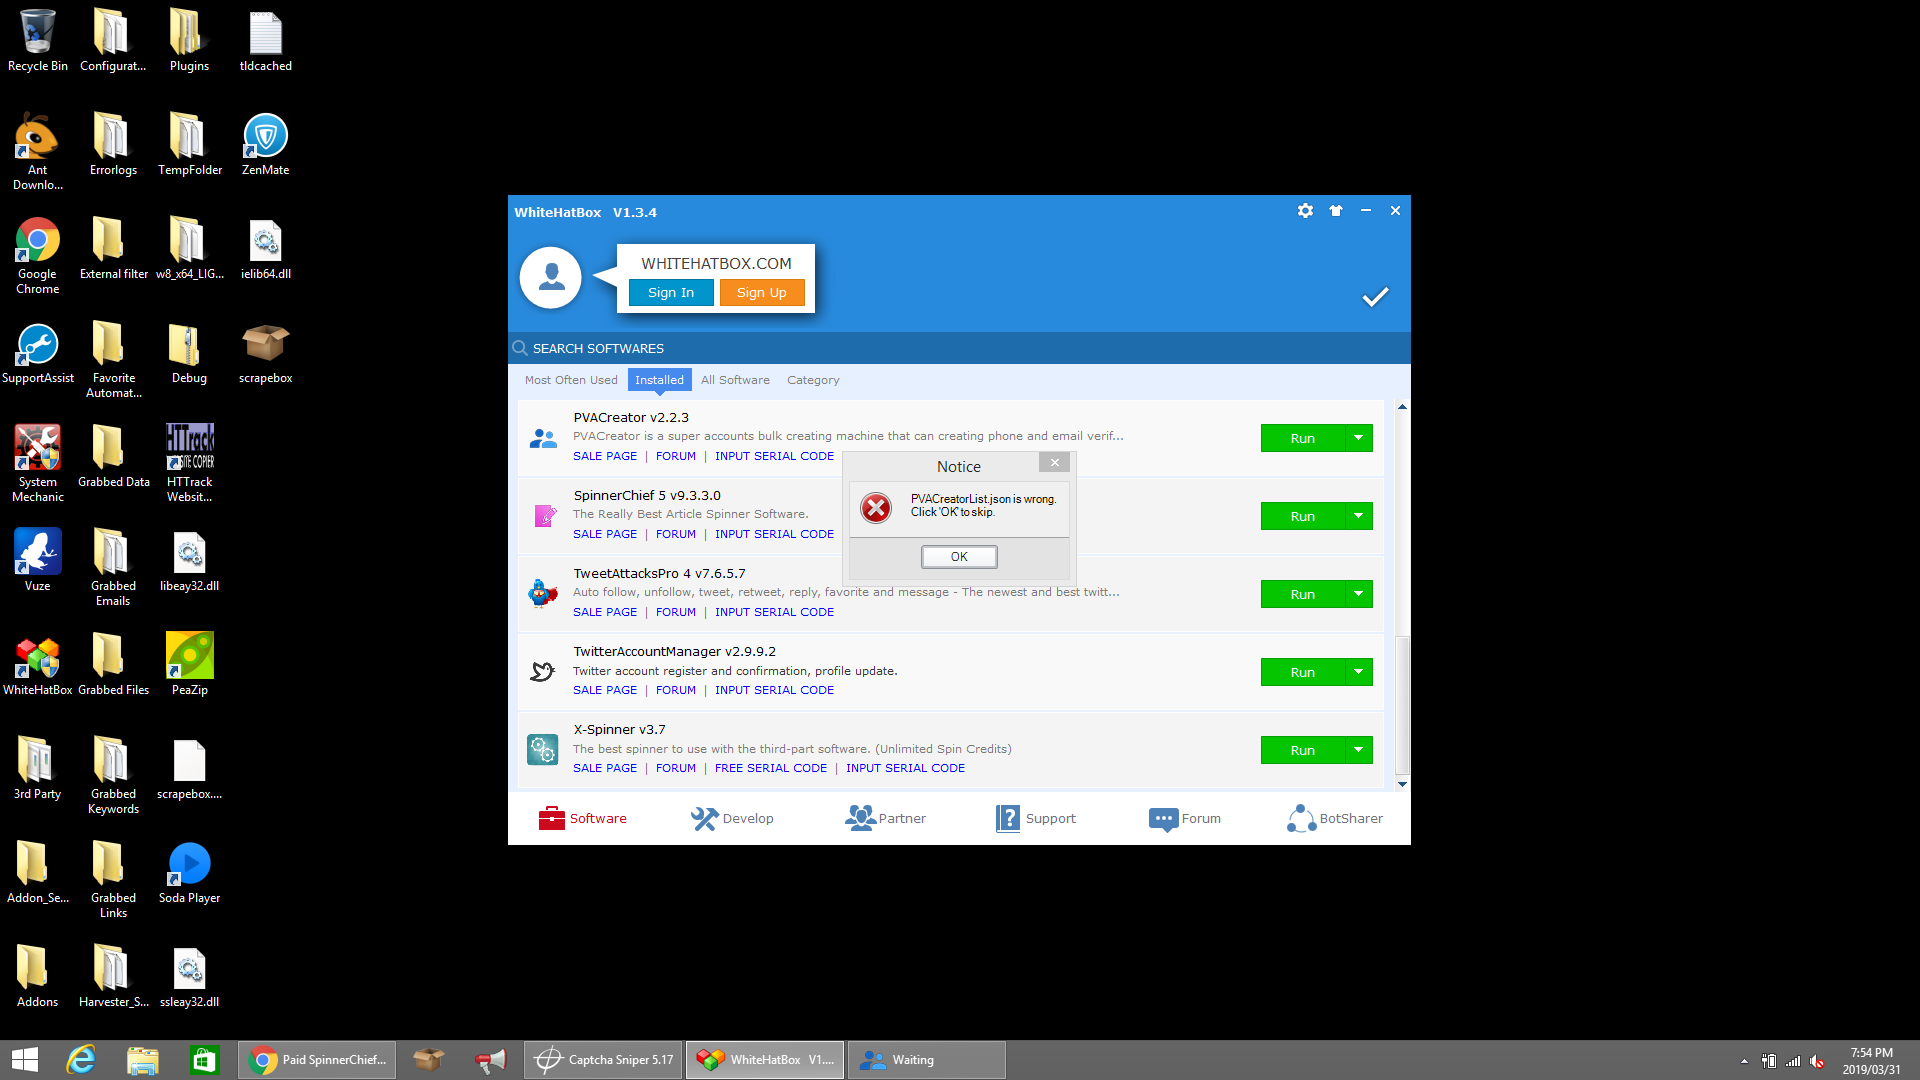Expand the PVACreator Run dropdown arrow
Screen dimensions: 1920x1080
[1358, 438]
